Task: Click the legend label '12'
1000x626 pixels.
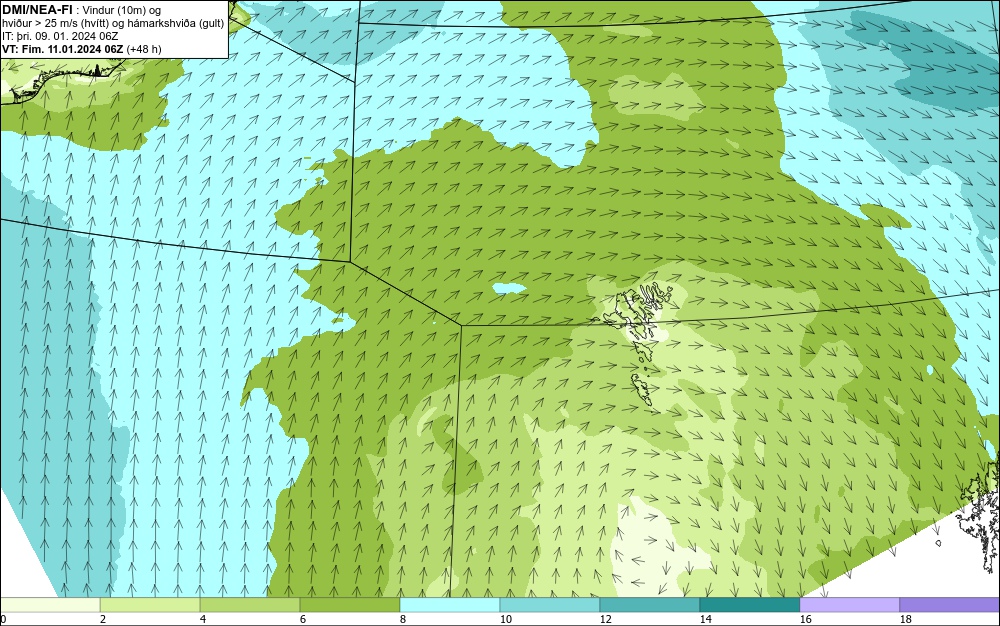Action: pos(605,619)
